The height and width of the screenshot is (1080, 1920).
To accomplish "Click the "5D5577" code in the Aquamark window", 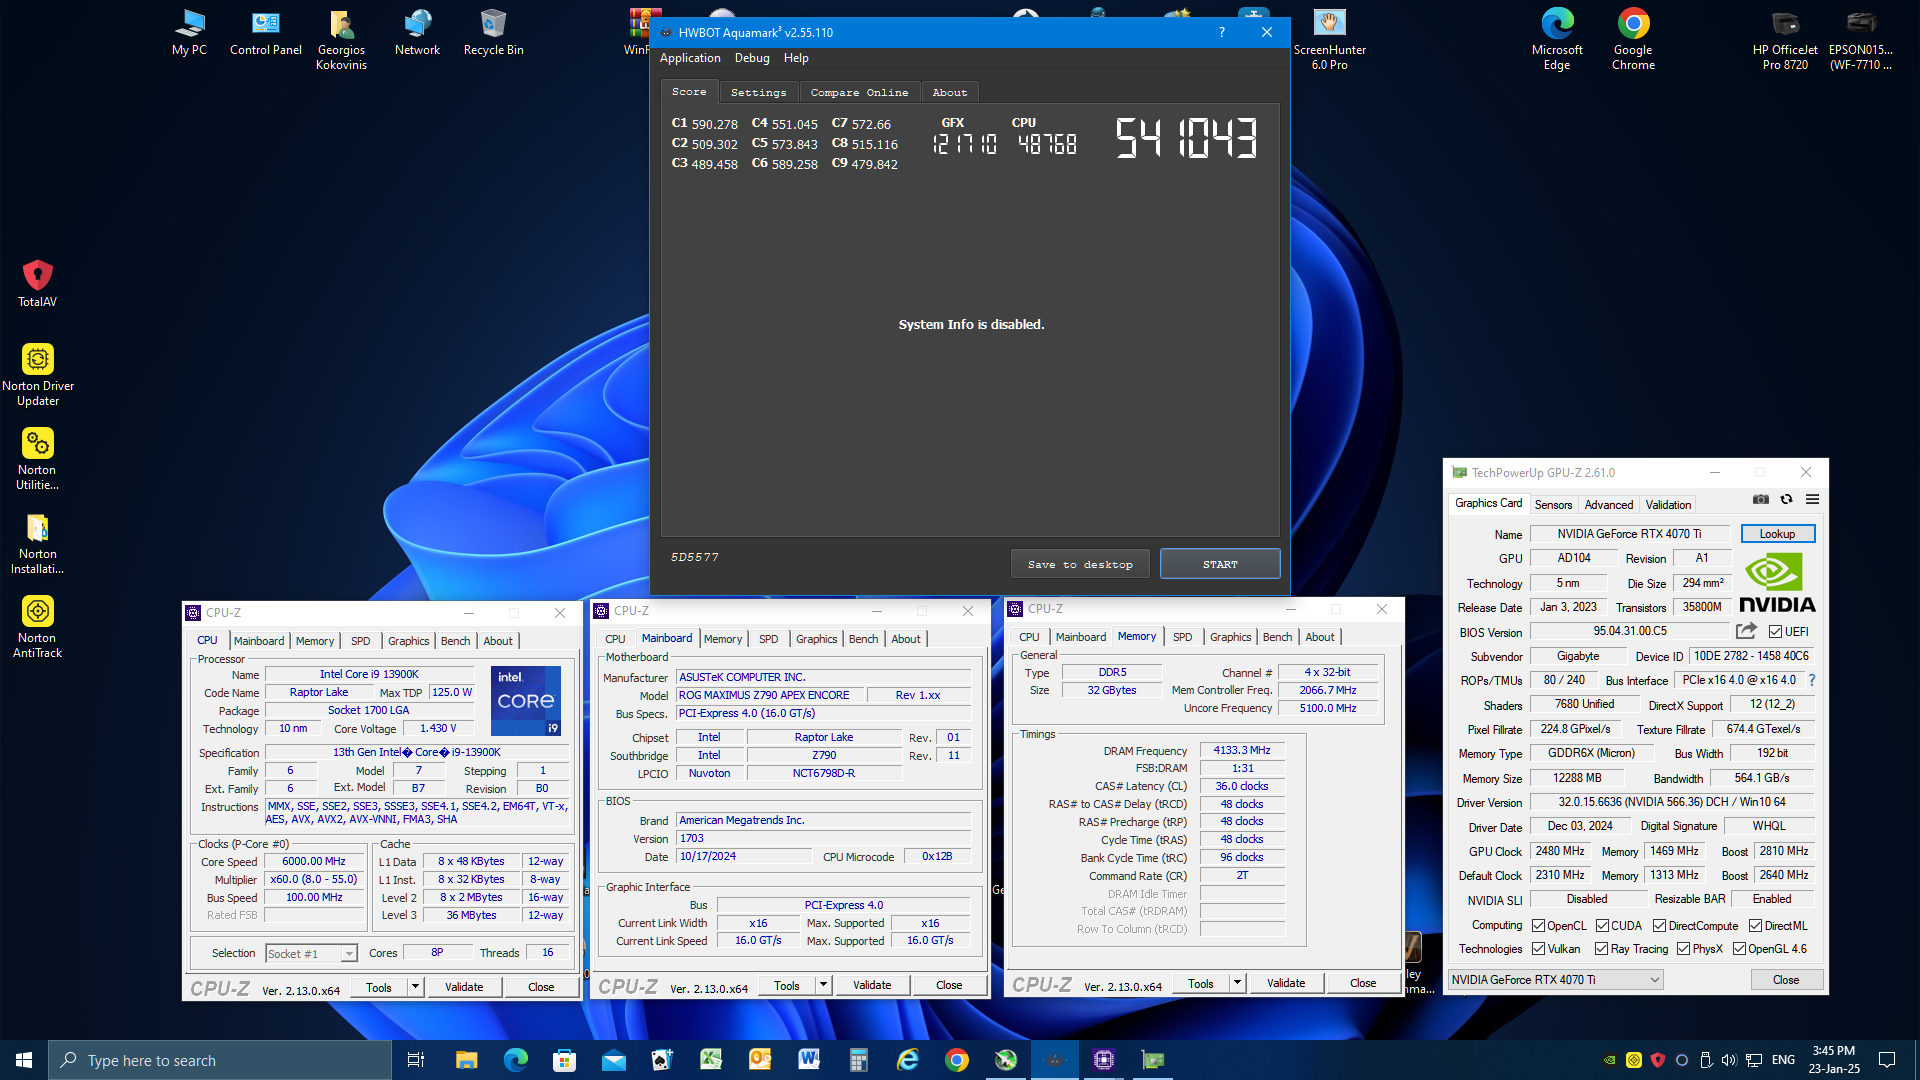I will coord(695,557).
